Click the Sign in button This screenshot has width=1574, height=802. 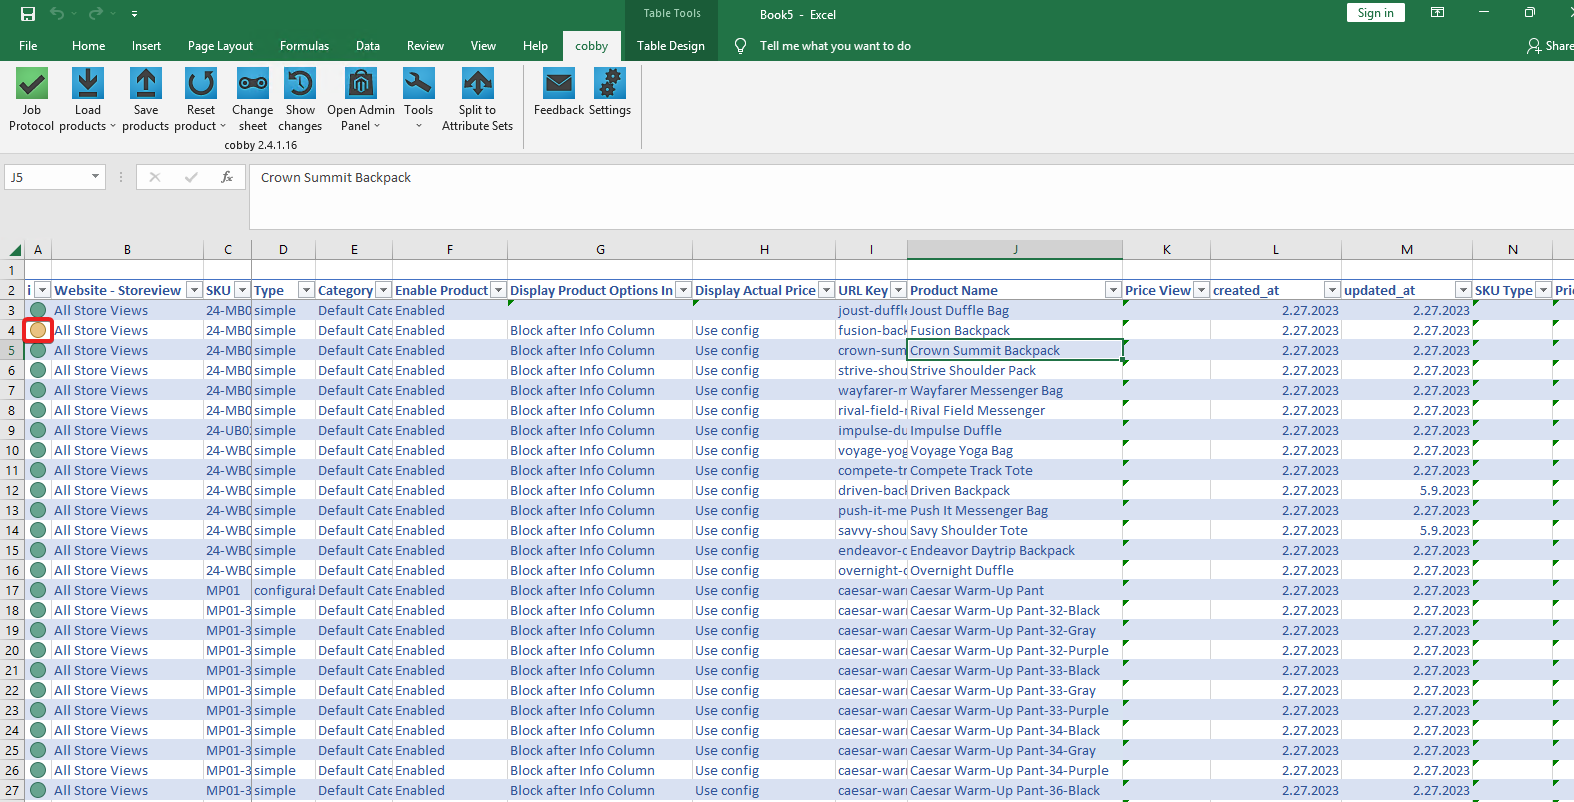[x=1375, y=13]
